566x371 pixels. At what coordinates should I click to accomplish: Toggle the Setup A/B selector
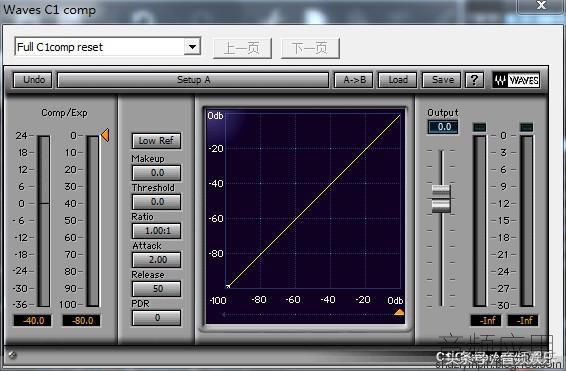pos(193,80)
